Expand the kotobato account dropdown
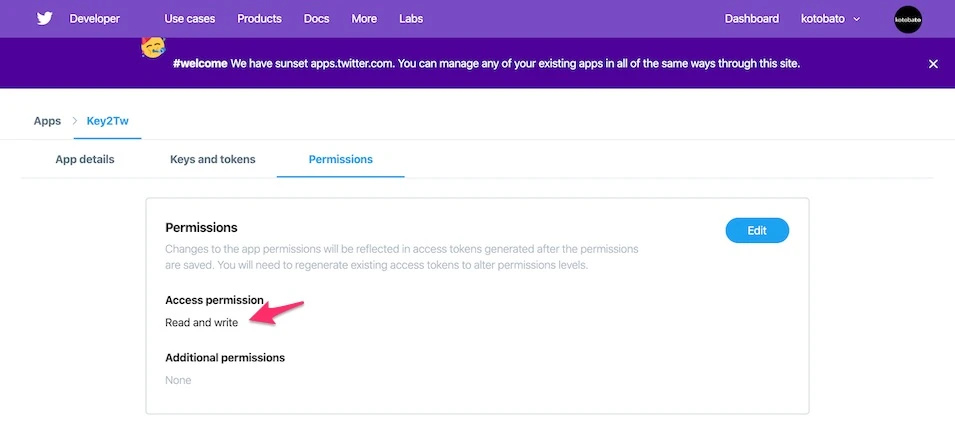 pos(830,19)
